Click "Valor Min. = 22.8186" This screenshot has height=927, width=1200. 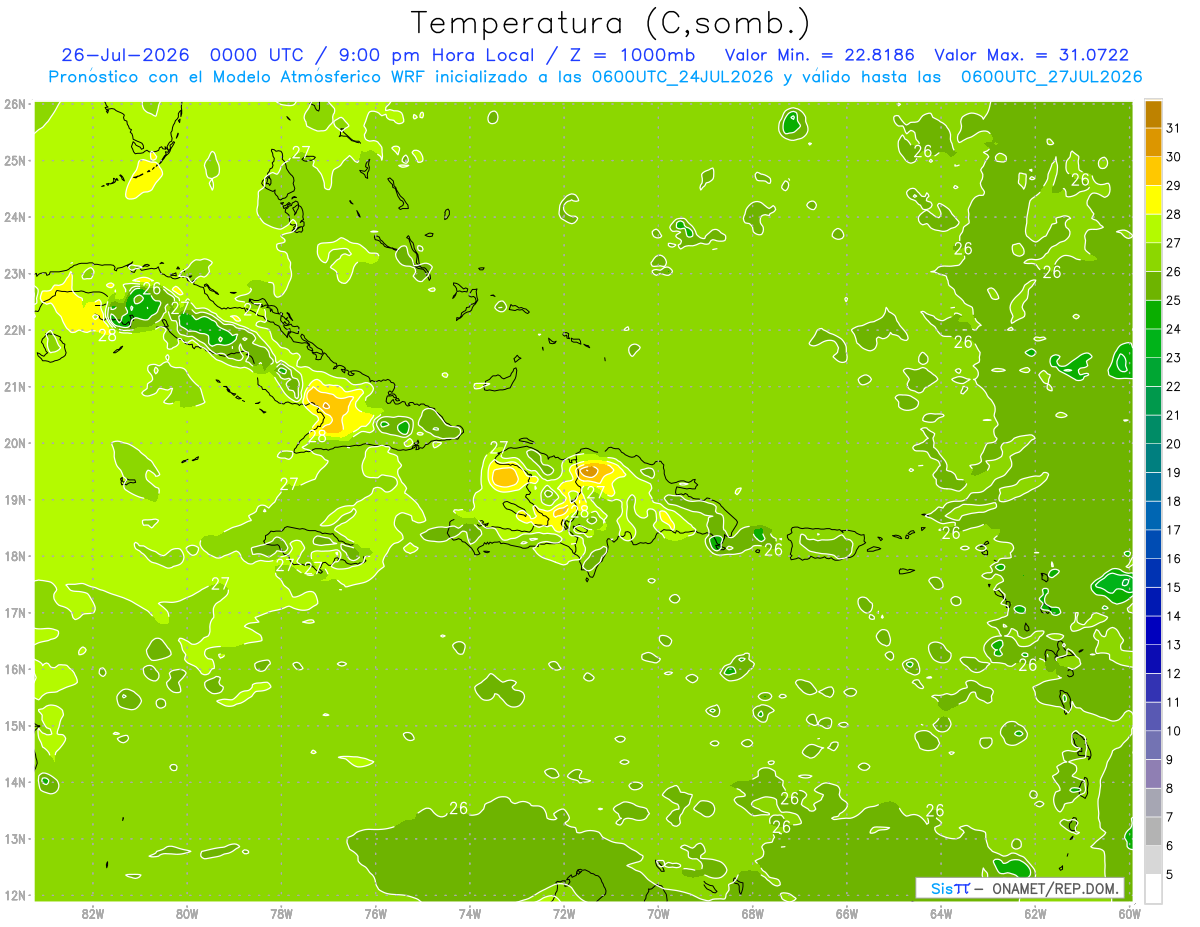pyautogui.click(x=820, y=55)
